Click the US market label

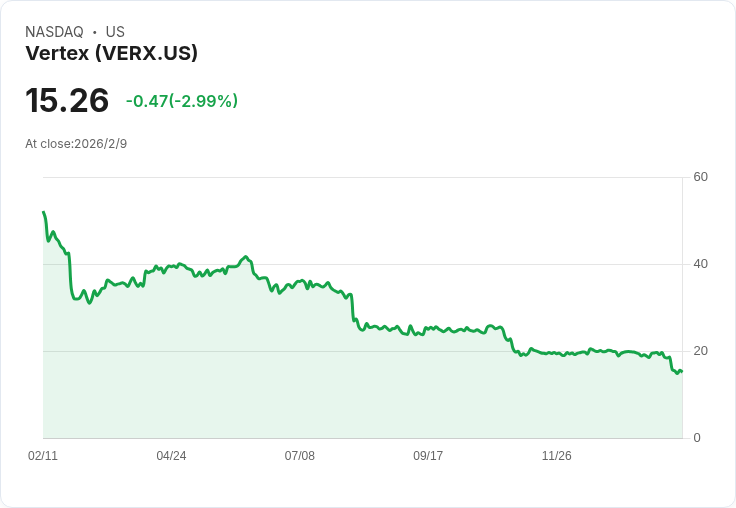[115, 31]
